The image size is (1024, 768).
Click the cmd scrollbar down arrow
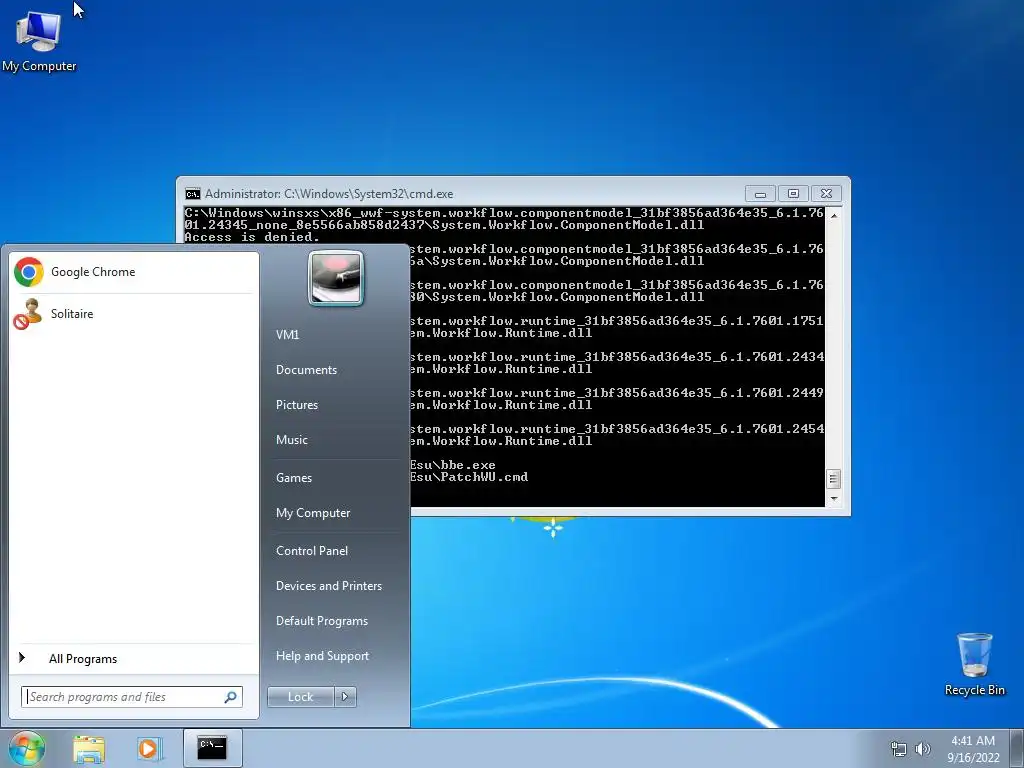tap(833, 499)
